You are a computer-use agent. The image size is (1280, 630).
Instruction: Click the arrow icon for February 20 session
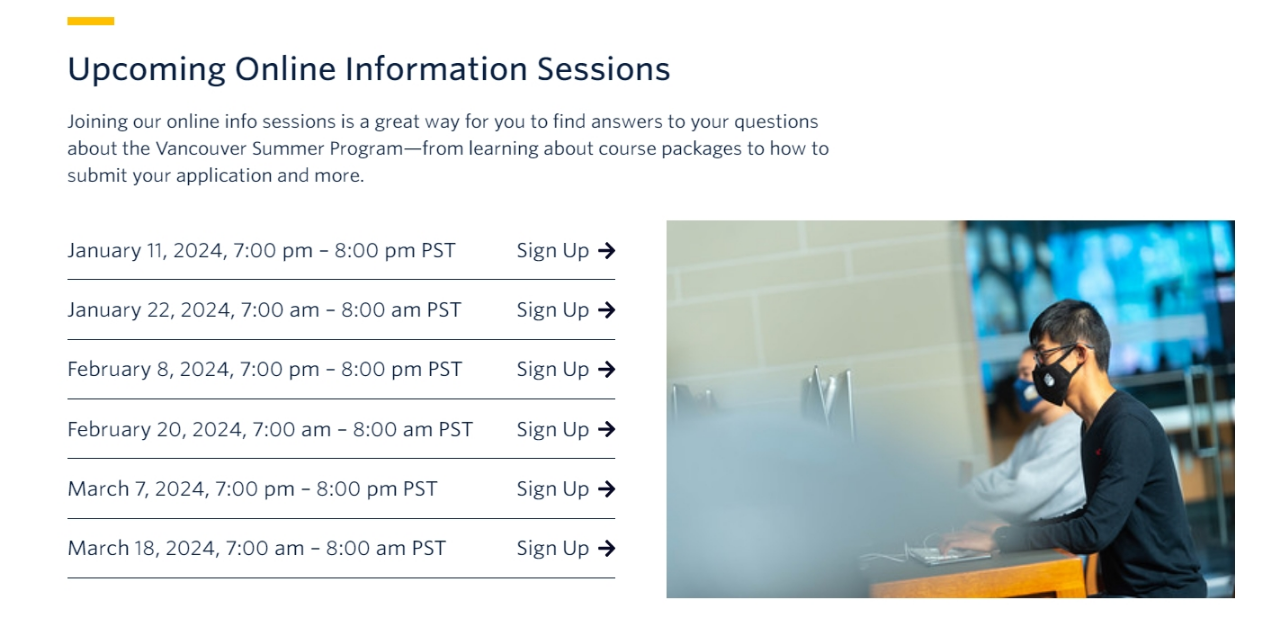pyautogui.click(x=606, y=430)
